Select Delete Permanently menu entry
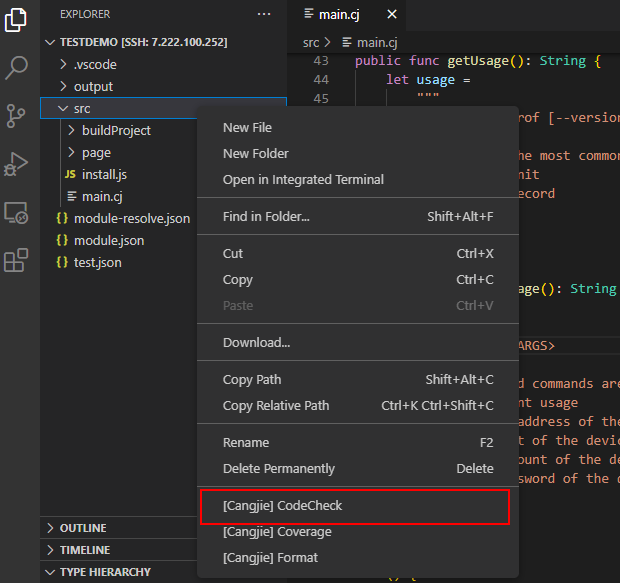The width and height of the screenshot is (620, 583). point(278,469)
